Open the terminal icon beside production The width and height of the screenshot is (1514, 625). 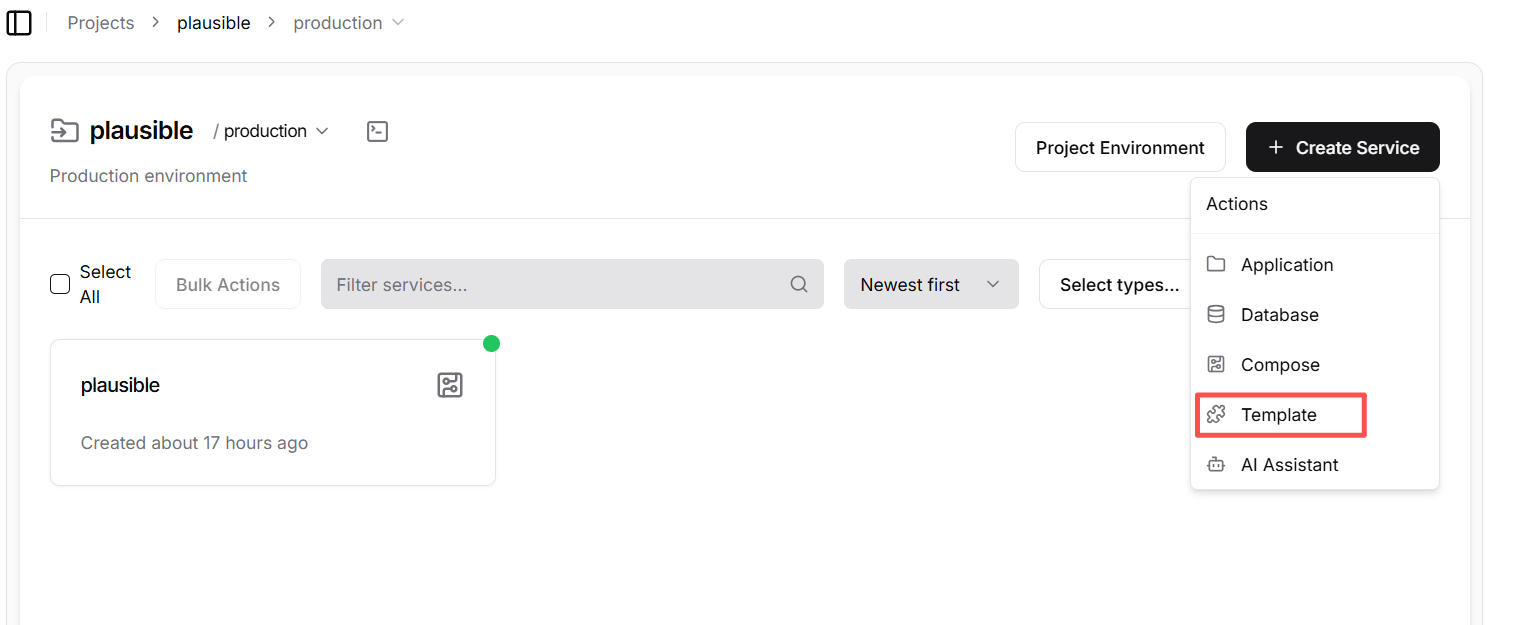(377, 131)
